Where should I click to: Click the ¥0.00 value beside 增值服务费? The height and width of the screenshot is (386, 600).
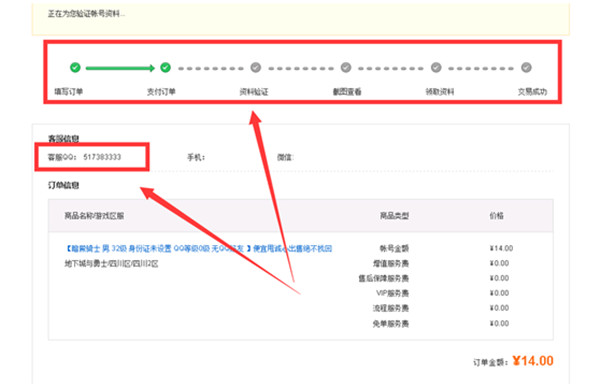499,264
